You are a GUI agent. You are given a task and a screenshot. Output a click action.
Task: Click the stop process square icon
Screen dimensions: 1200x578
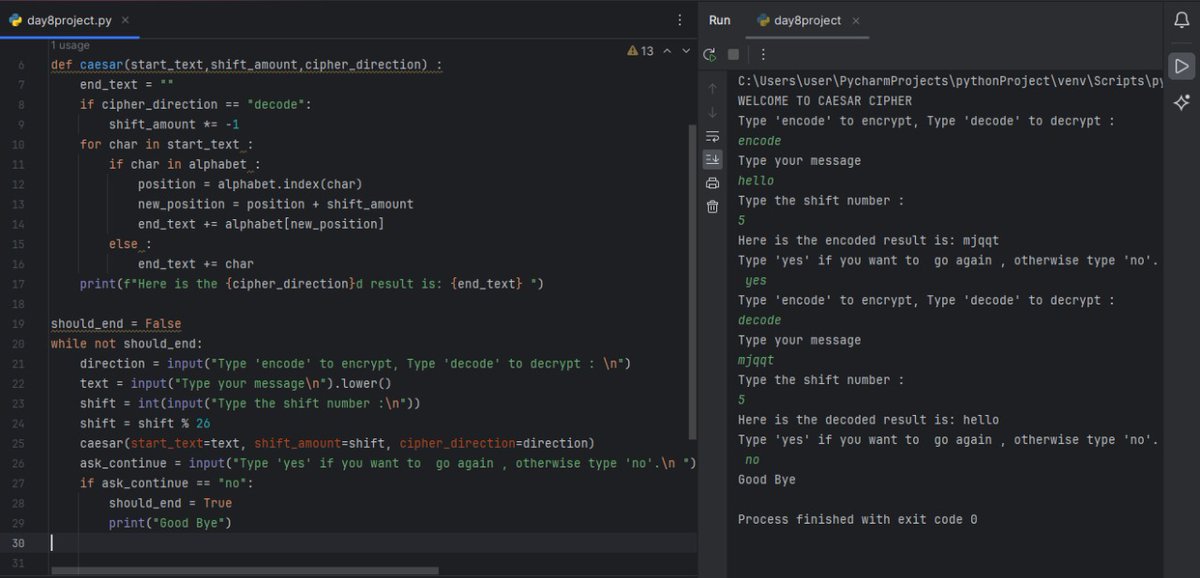tap(733, 54)
